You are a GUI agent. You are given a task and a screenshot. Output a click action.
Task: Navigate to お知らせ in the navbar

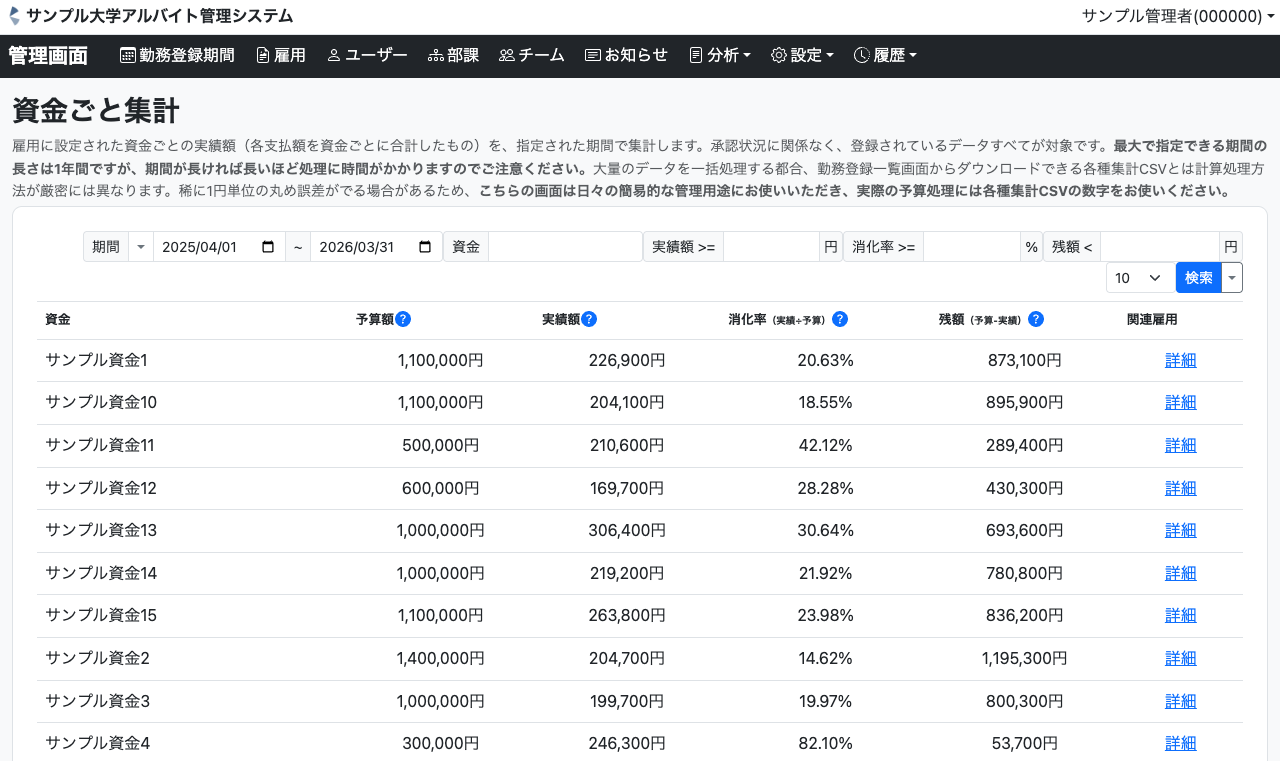coord(626,56)
